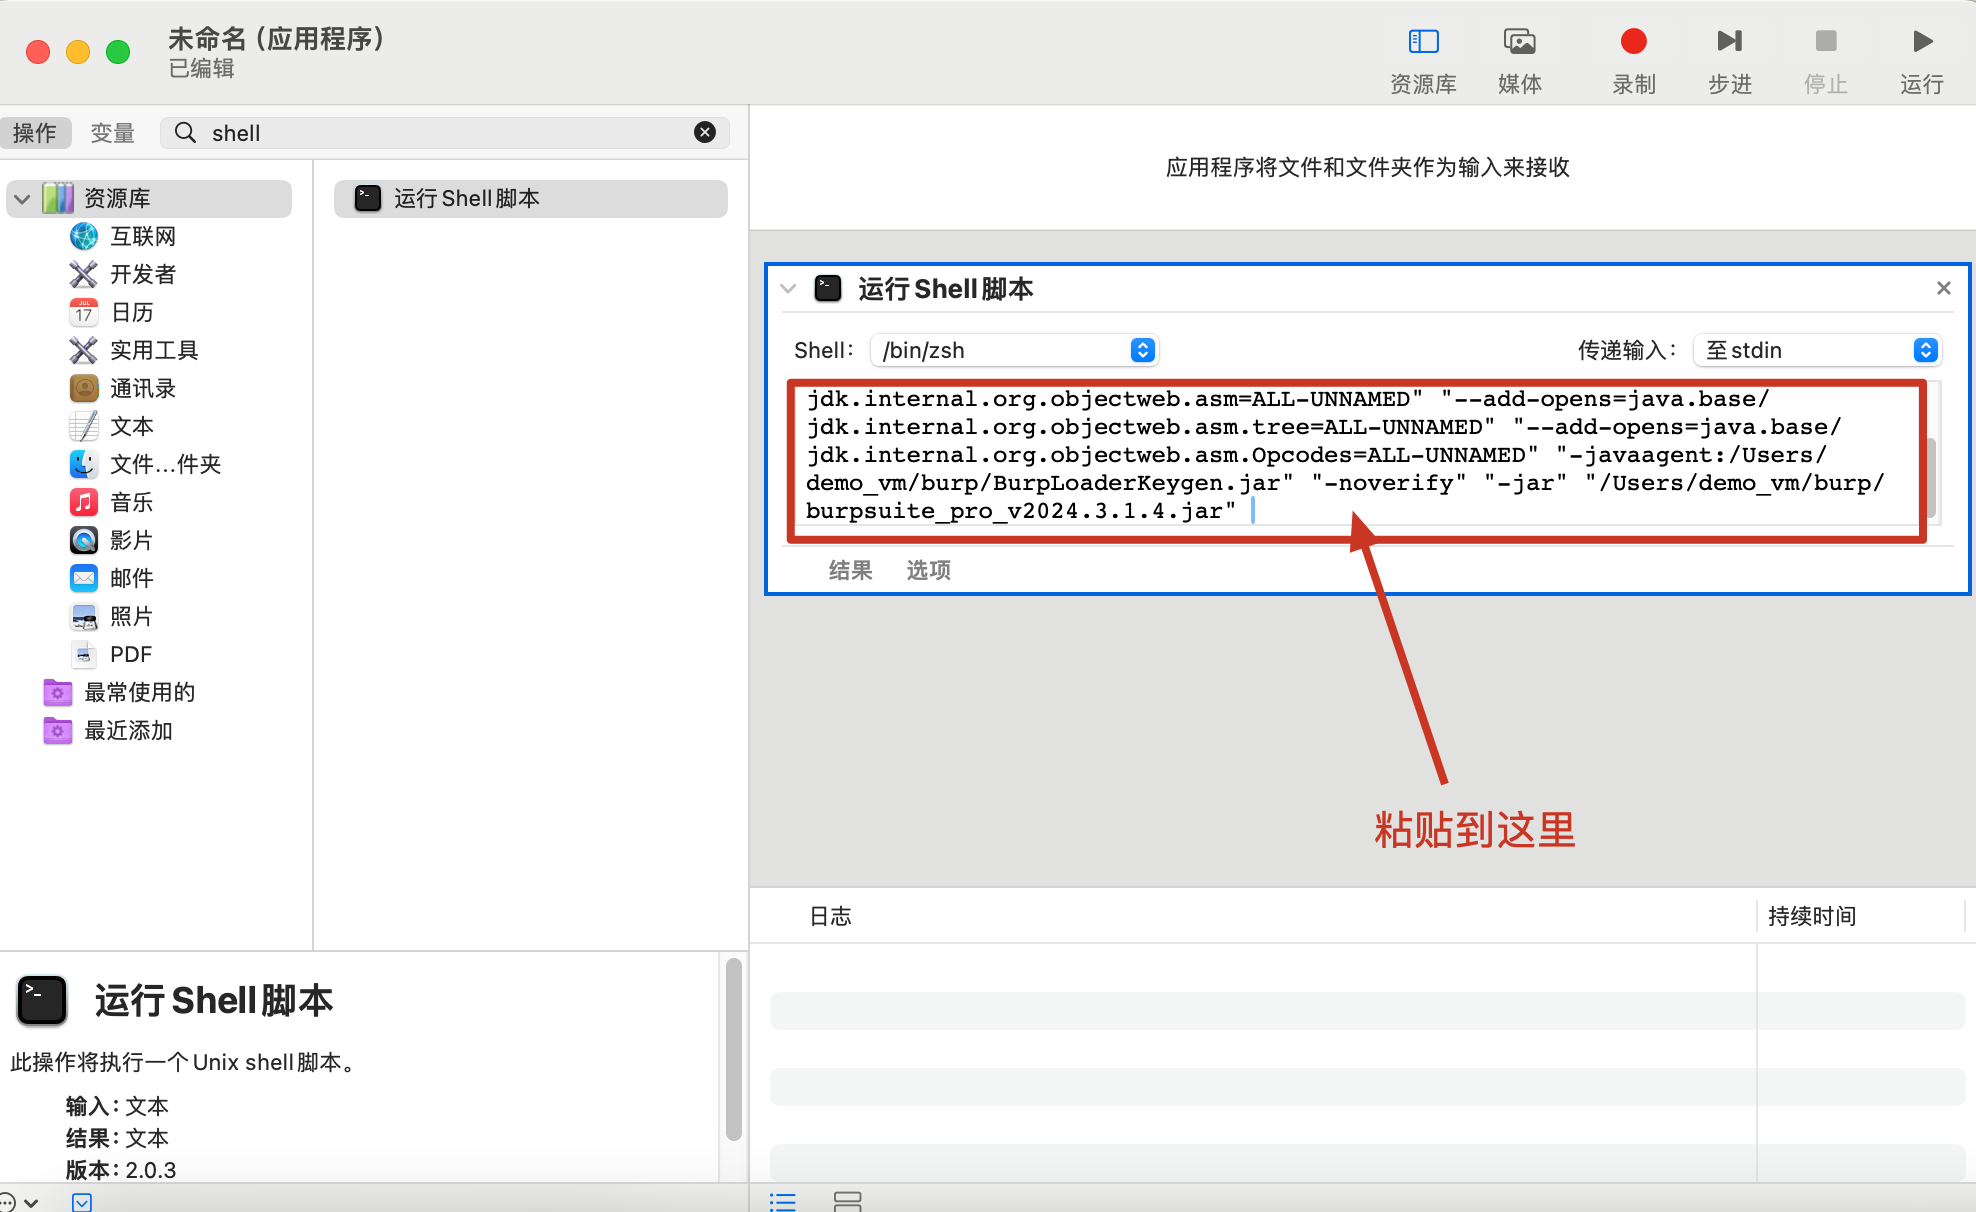This screenshot has width=1976, height=1212.
Task: Switch to the 变量 tab
Action: click(112, 133)
